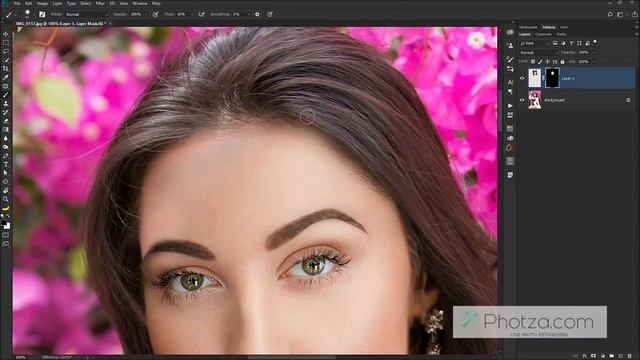
Task: Select the Clone Stamp tool
Action: 6,103
